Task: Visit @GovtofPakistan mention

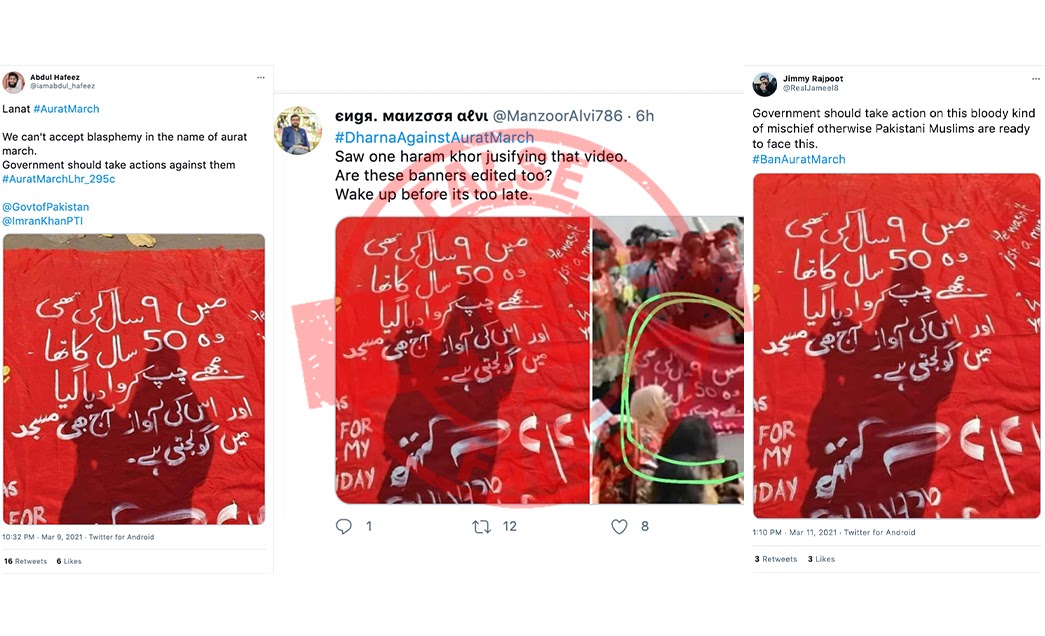Action: click(x=45, y=207)
